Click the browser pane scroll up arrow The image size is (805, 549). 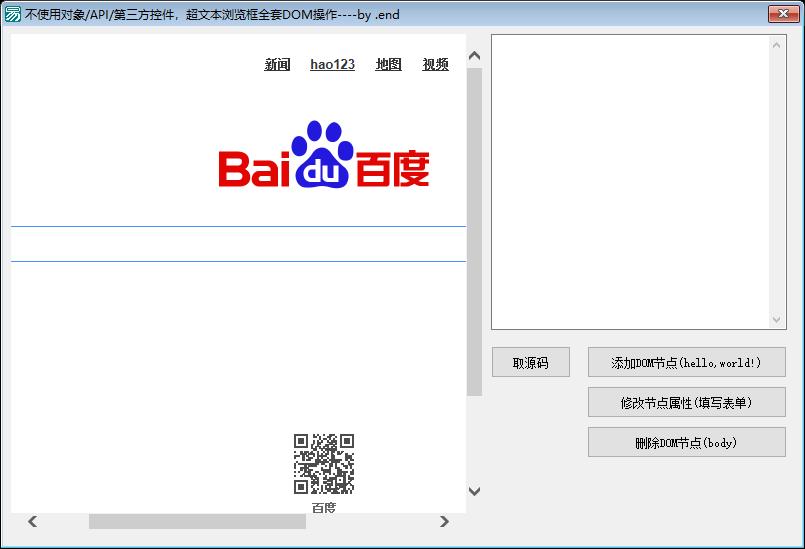pos(474,55)
